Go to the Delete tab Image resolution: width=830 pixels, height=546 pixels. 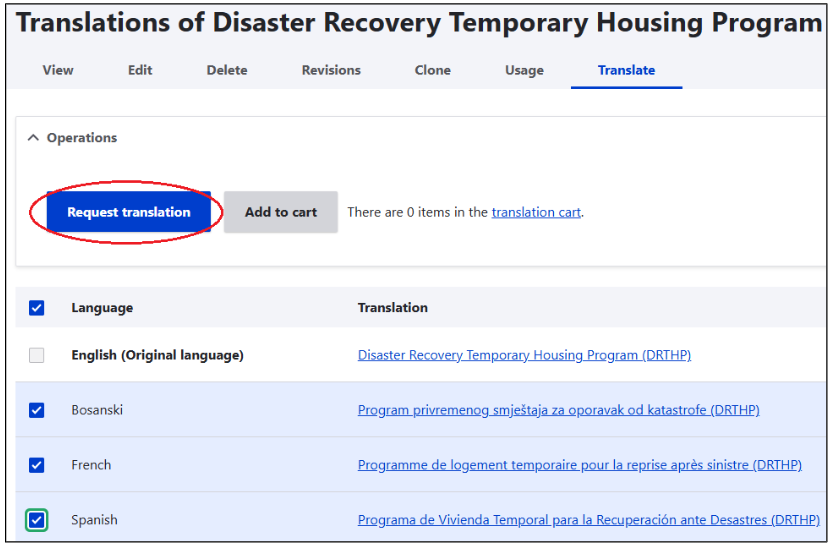click(x=227, y=70)
